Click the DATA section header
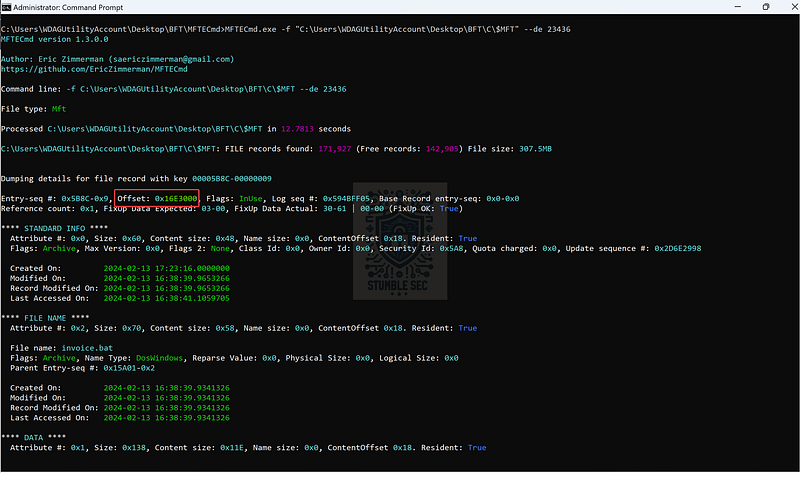Screen dimensions: 800x482 pos(34,438)
